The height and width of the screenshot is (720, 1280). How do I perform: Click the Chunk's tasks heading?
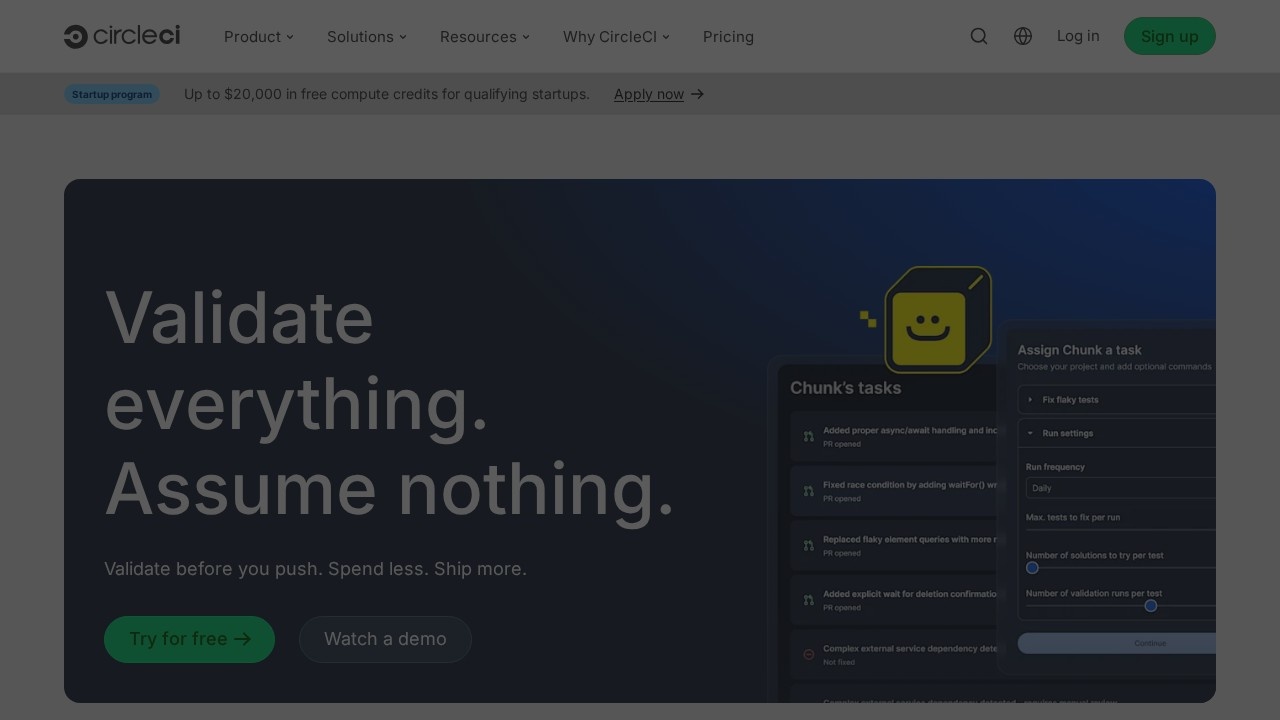pos(846,388)
